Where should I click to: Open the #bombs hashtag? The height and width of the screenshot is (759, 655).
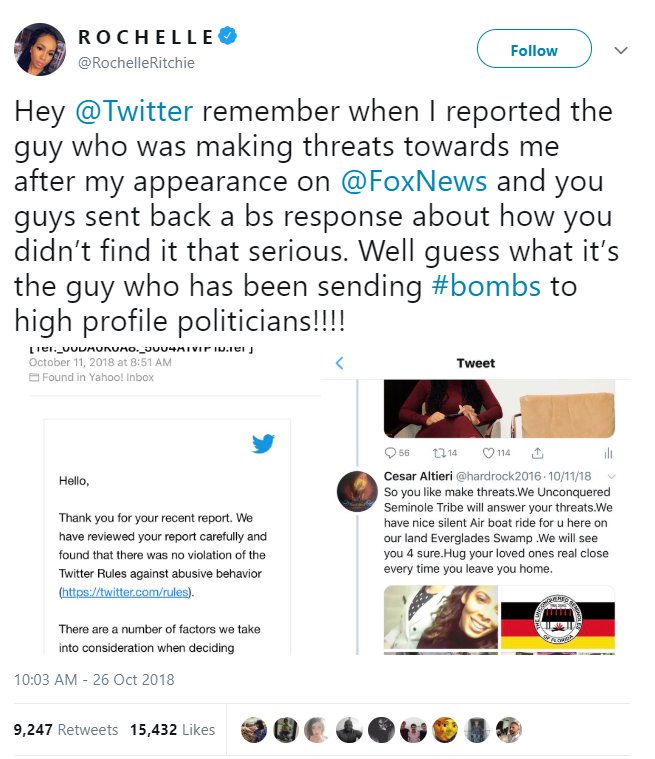[490, 287]
